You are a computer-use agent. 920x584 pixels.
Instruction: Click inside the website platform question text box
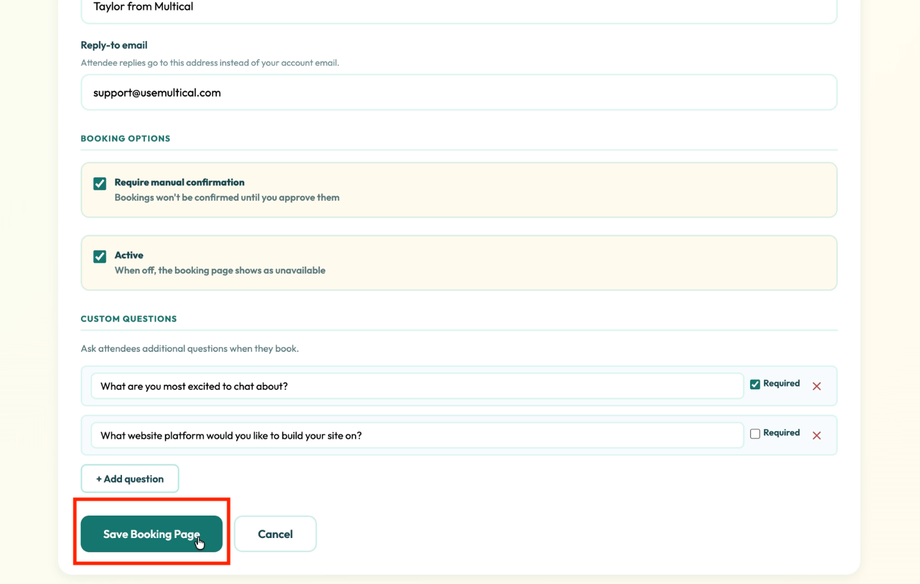(400, 435)
